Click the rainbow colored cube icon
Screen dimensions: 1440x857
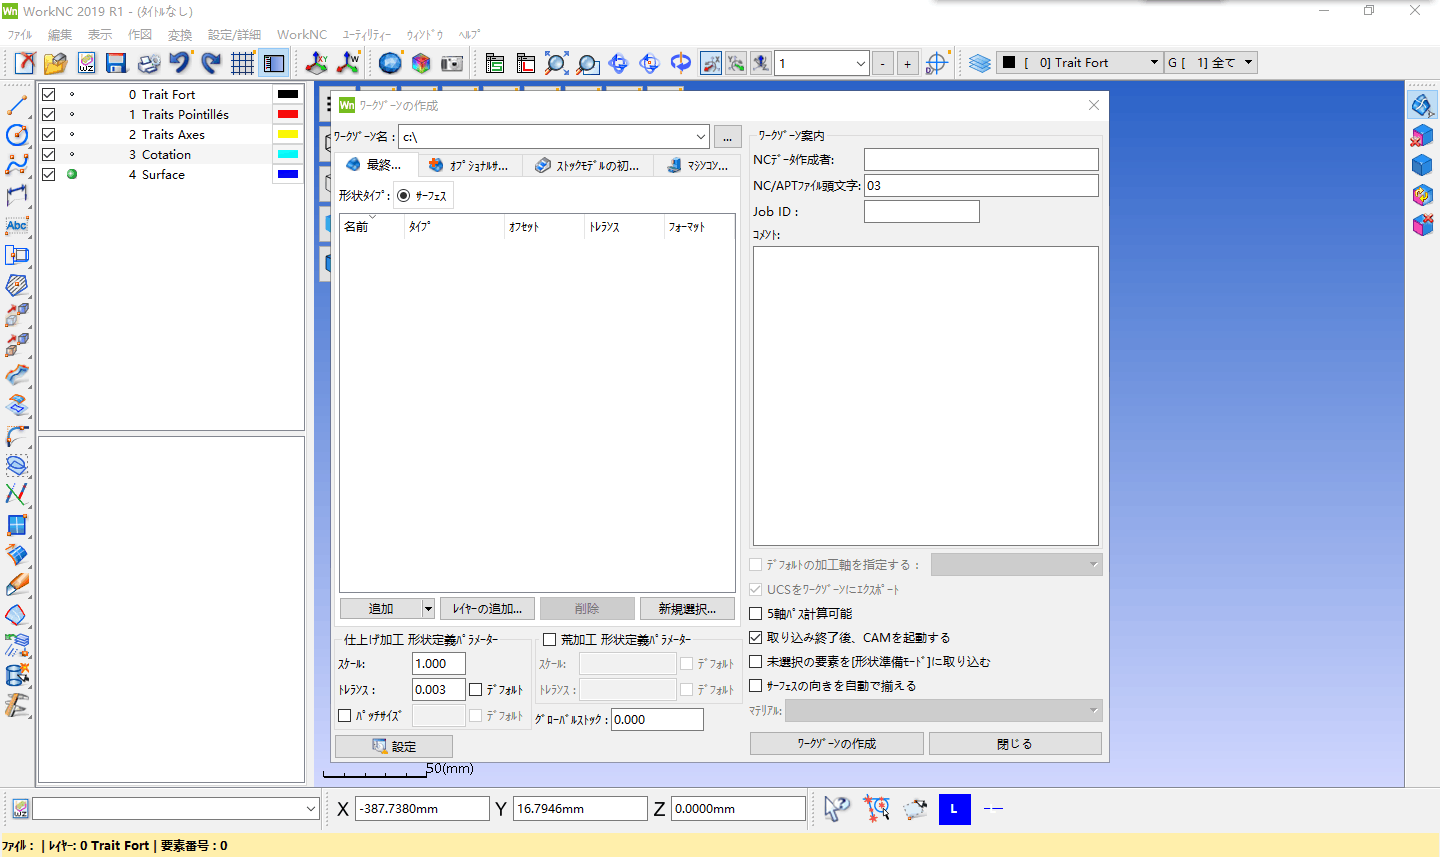(421, 63)
